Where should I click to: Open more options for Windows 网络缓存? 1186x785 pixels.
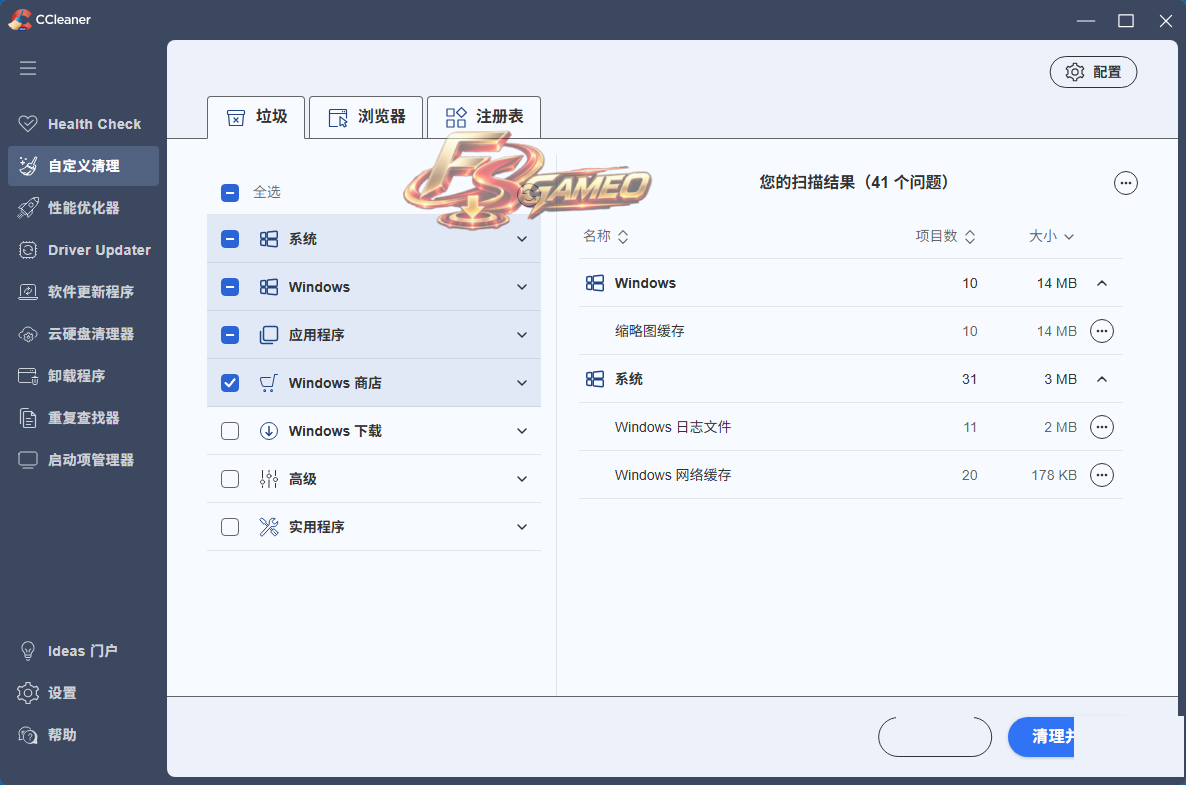(x=1102, y=476)
